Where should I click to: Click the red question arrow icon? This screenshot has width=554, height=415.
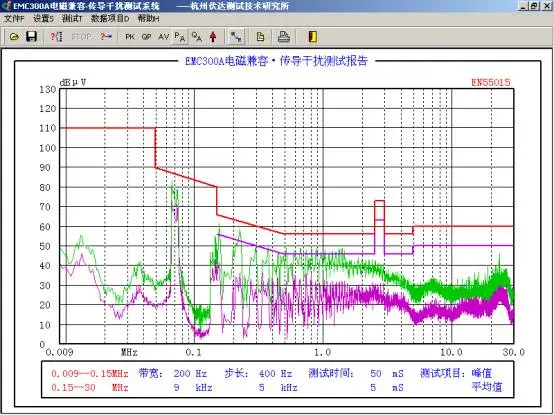(106, 36)
